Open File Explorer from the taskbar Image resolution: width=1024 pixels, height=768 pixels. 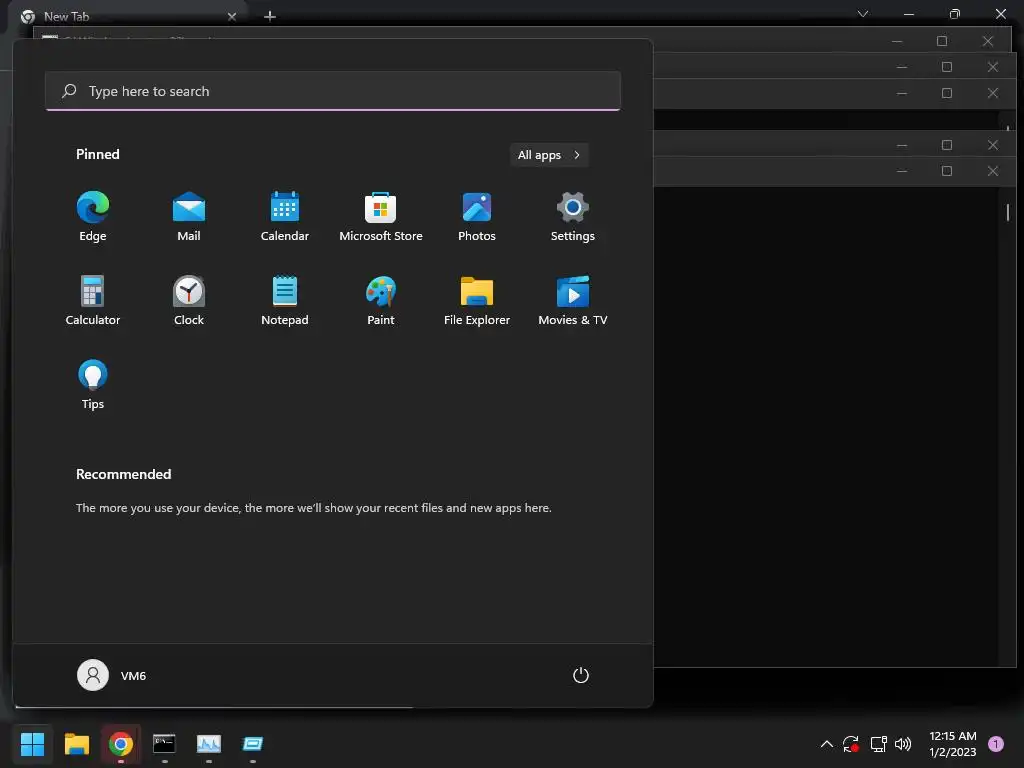tap(77, 744)
